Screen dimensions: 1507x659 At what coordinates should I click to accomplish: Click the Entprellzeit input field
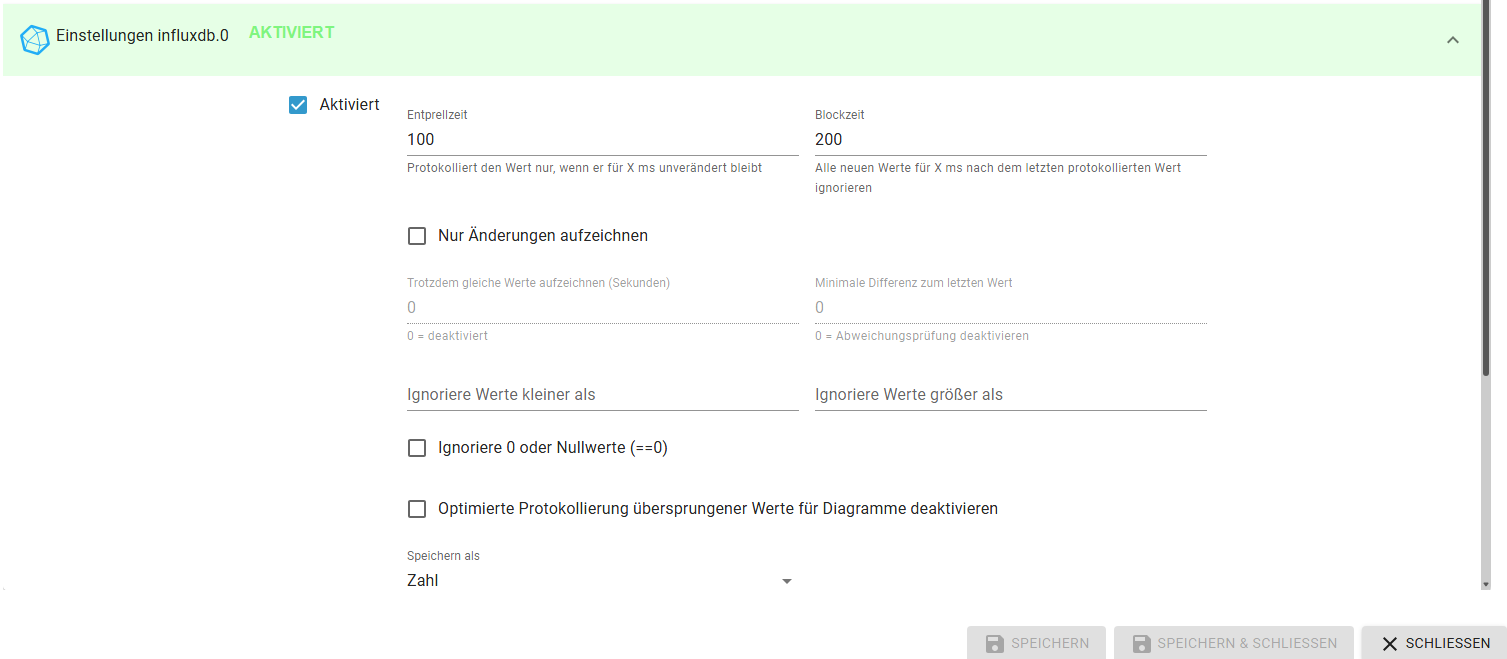tap(600, 139)
